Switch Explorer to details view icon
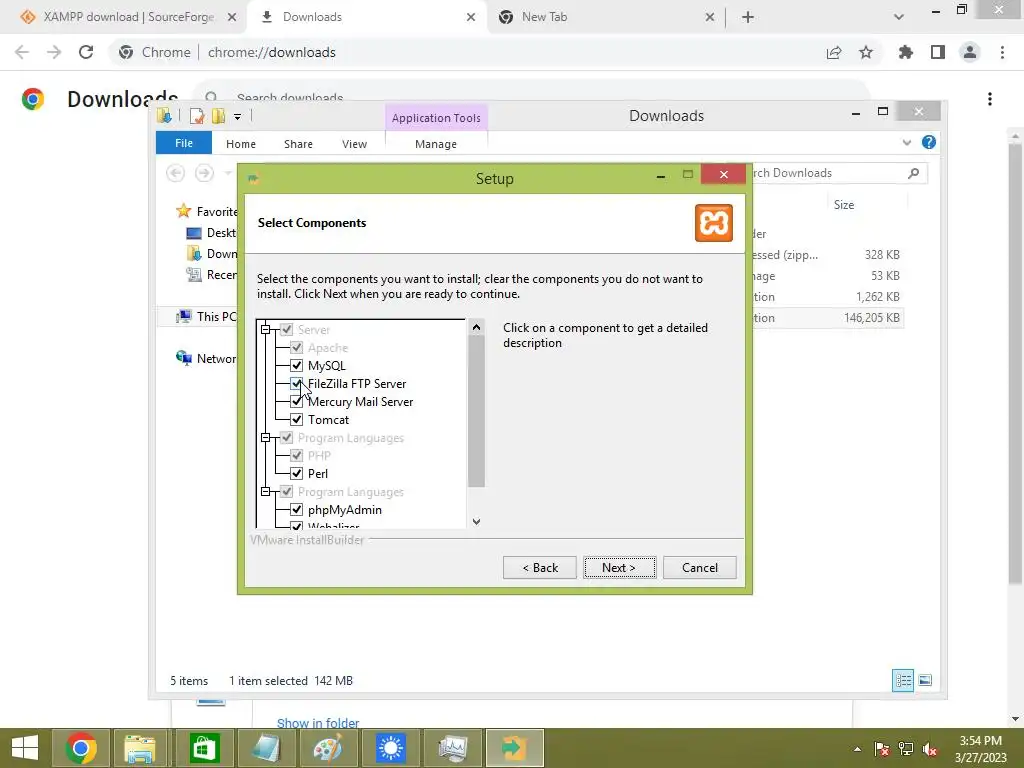The width and height of the screenshot is (1024, 768). pyautogui.click(x=903, y=680)
